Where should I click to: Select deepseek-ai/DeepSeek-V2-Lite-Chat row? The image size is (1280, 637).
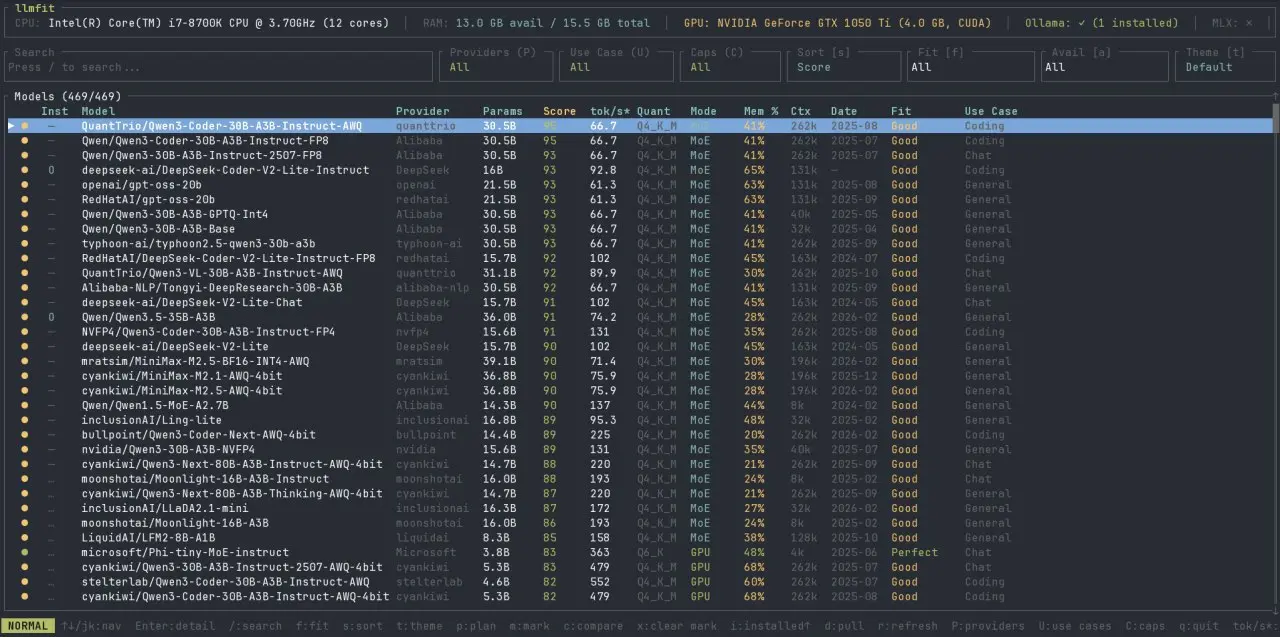pyautogui.click(x=639, y=302)
